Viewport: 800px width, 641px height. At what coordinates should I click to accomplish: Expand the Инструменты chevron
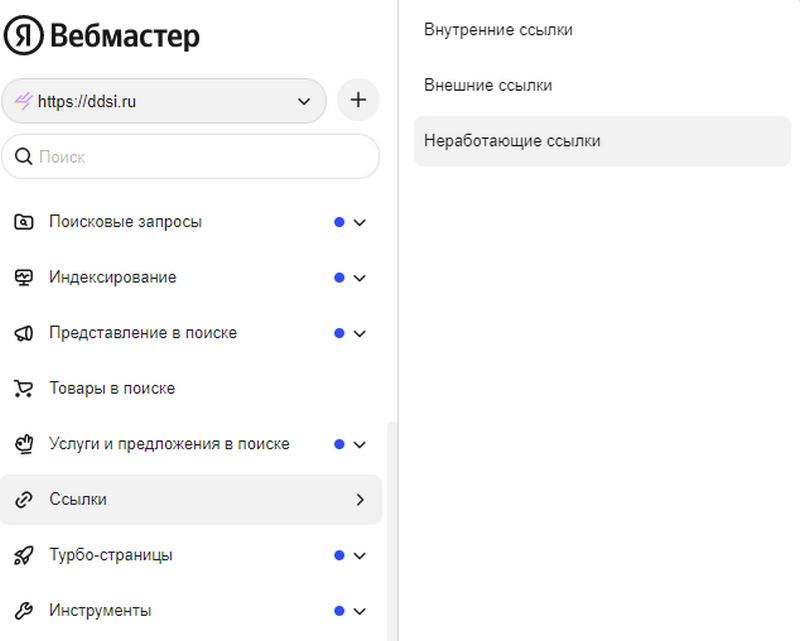(x=360, y=611)
